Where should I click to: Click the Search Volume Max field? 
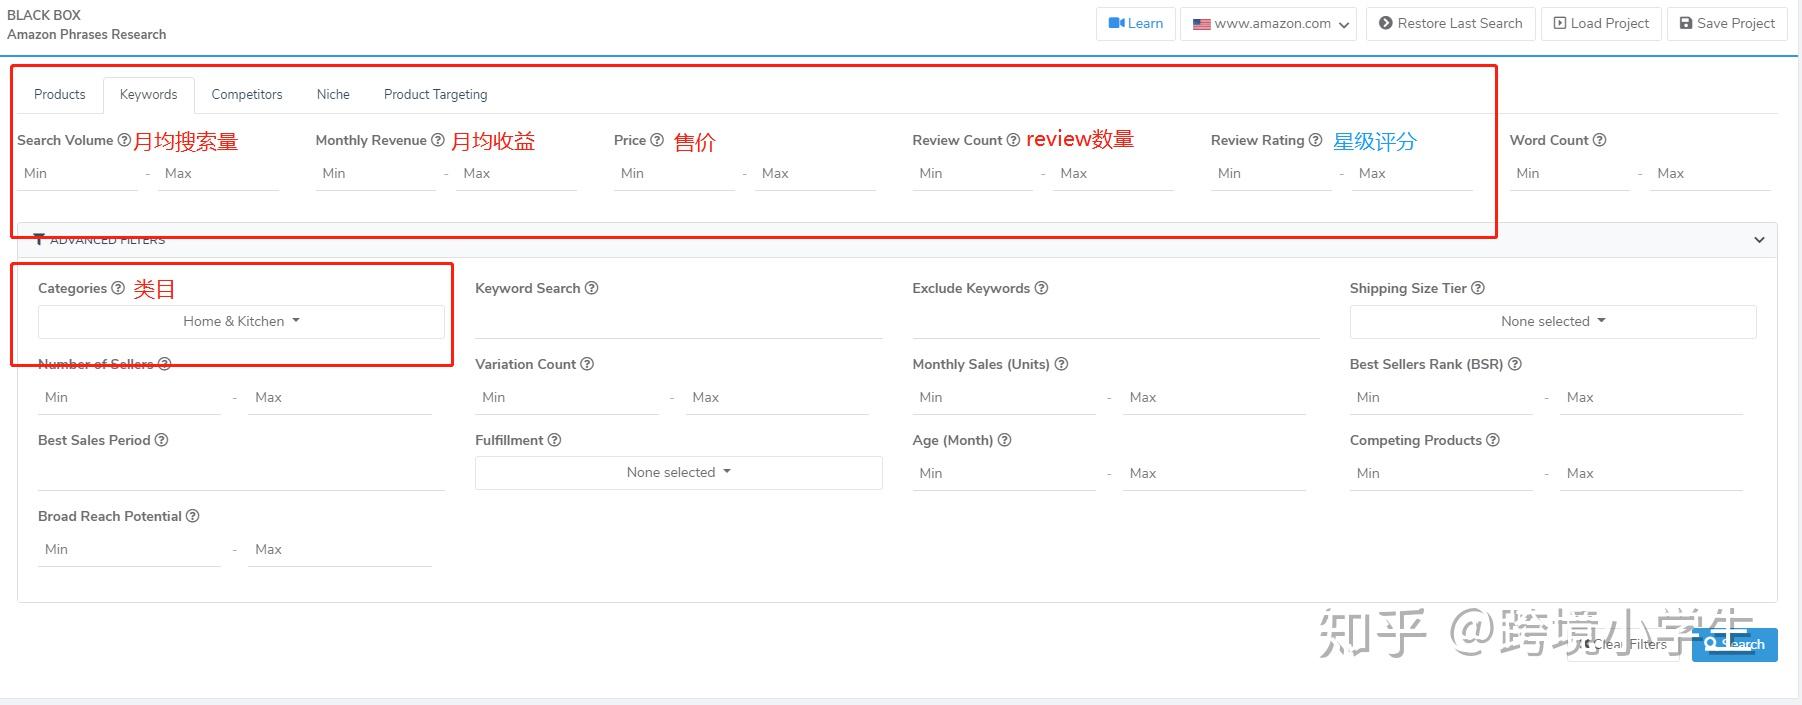218,174
